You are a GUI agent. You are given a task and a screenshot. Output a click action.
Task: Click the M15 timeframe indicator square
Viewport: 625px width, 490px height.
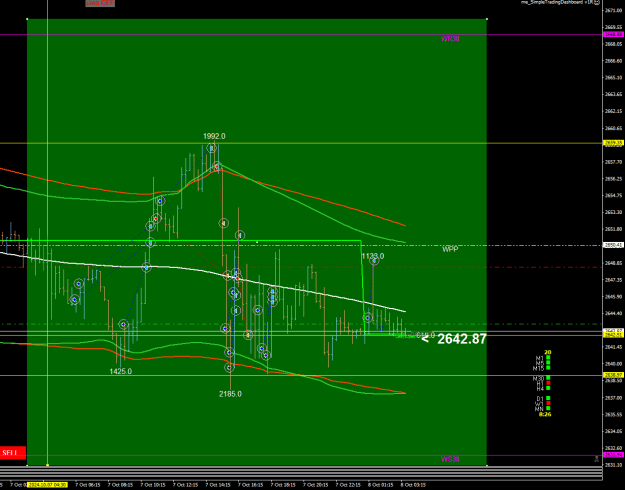pyautogui.click(x=548, y=368)
